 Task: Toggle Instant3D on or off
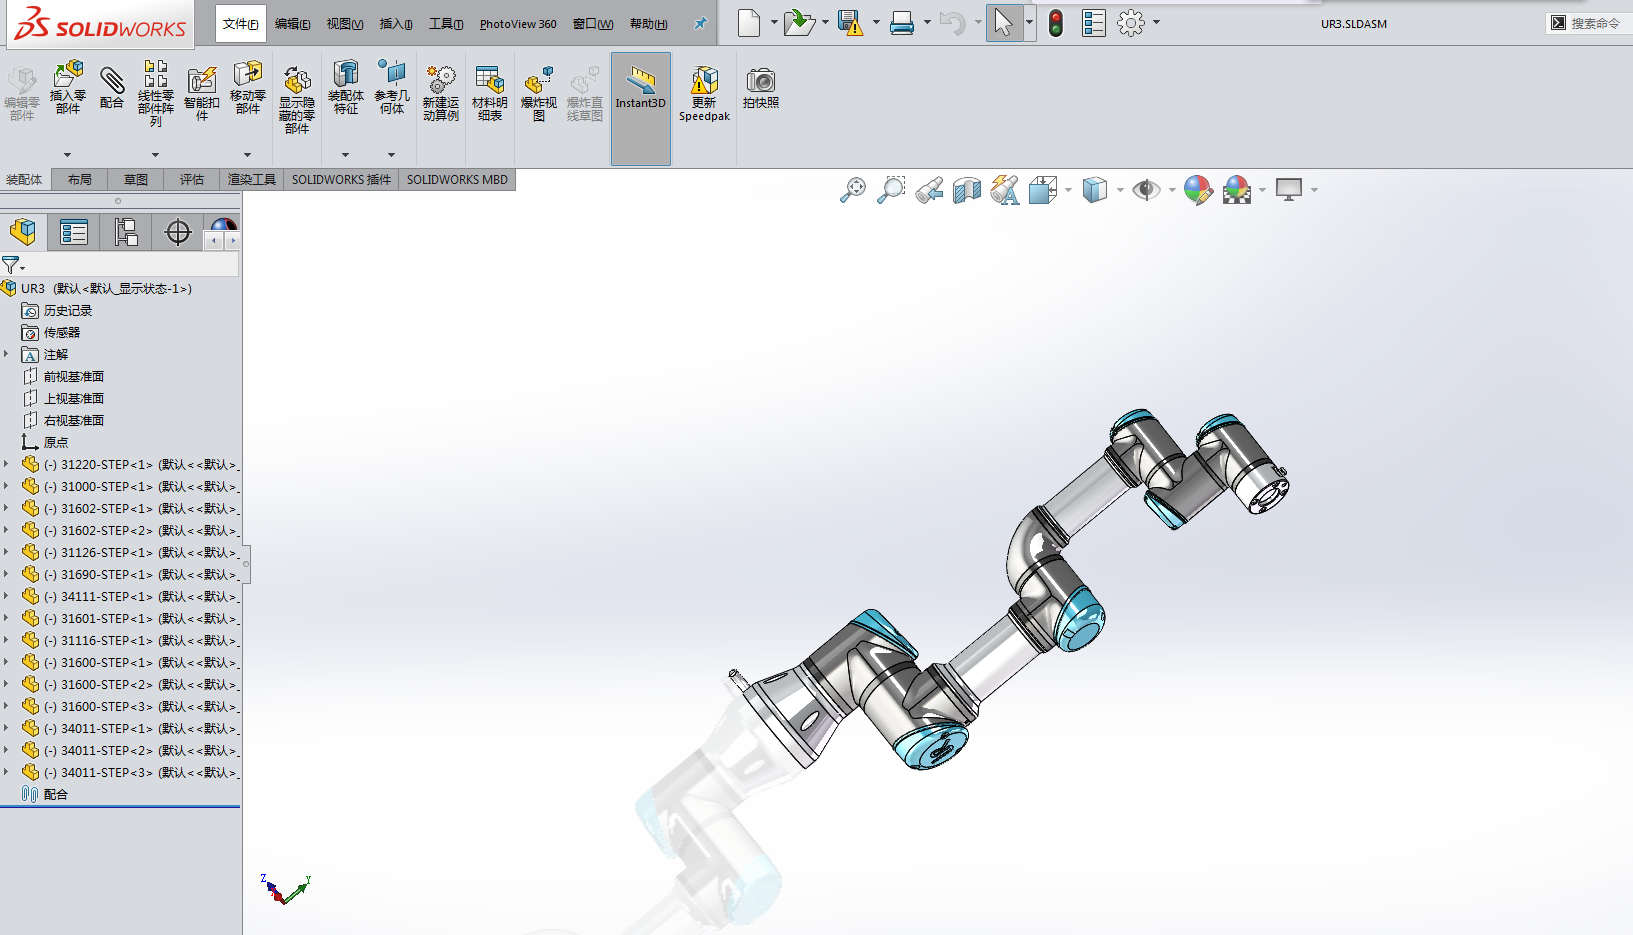click(641, 108)
